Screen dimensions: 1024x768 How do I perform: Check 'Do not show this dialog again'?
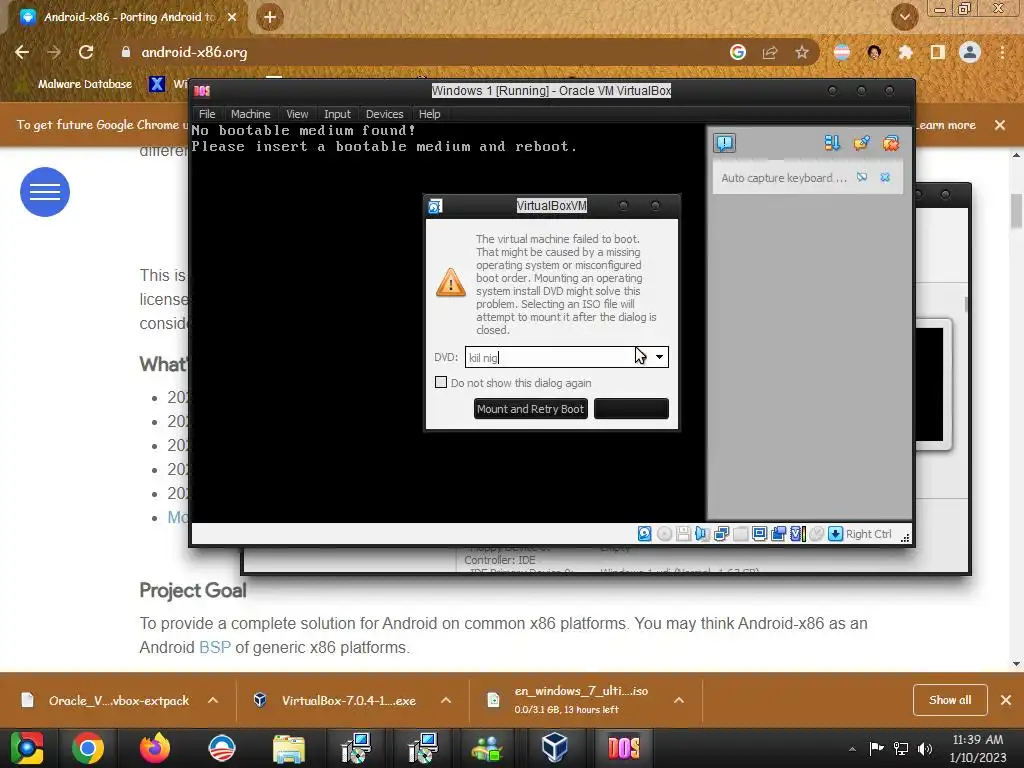(441, 382)
